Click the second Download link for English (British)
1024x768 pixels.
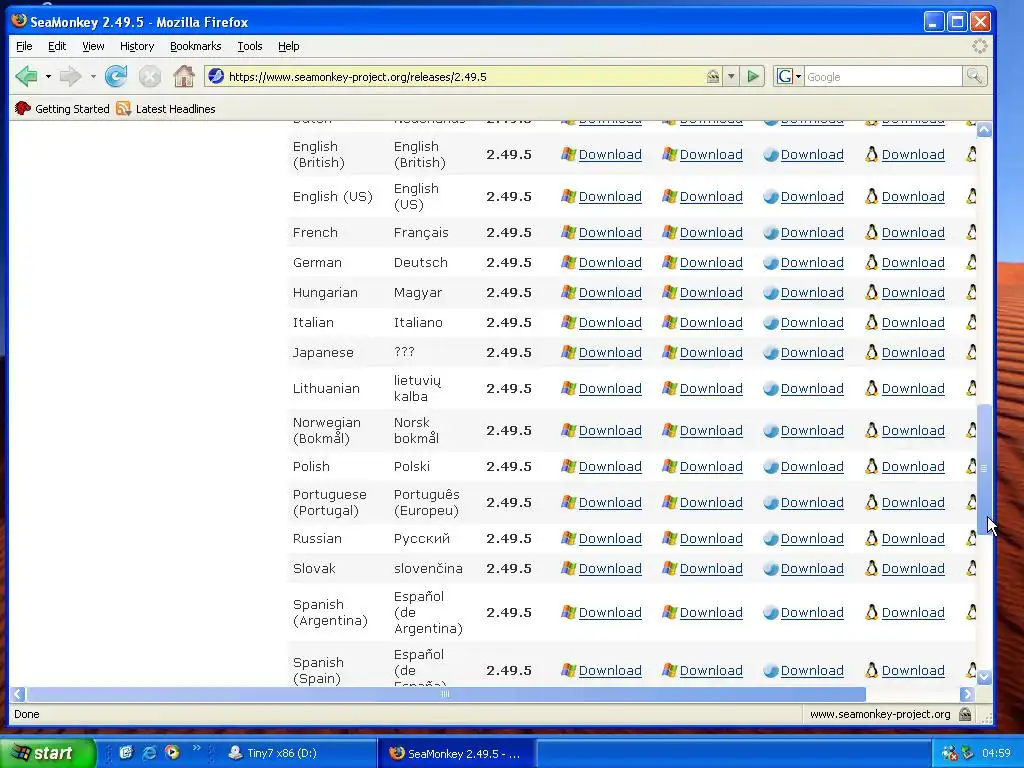(x=711, y=154)
